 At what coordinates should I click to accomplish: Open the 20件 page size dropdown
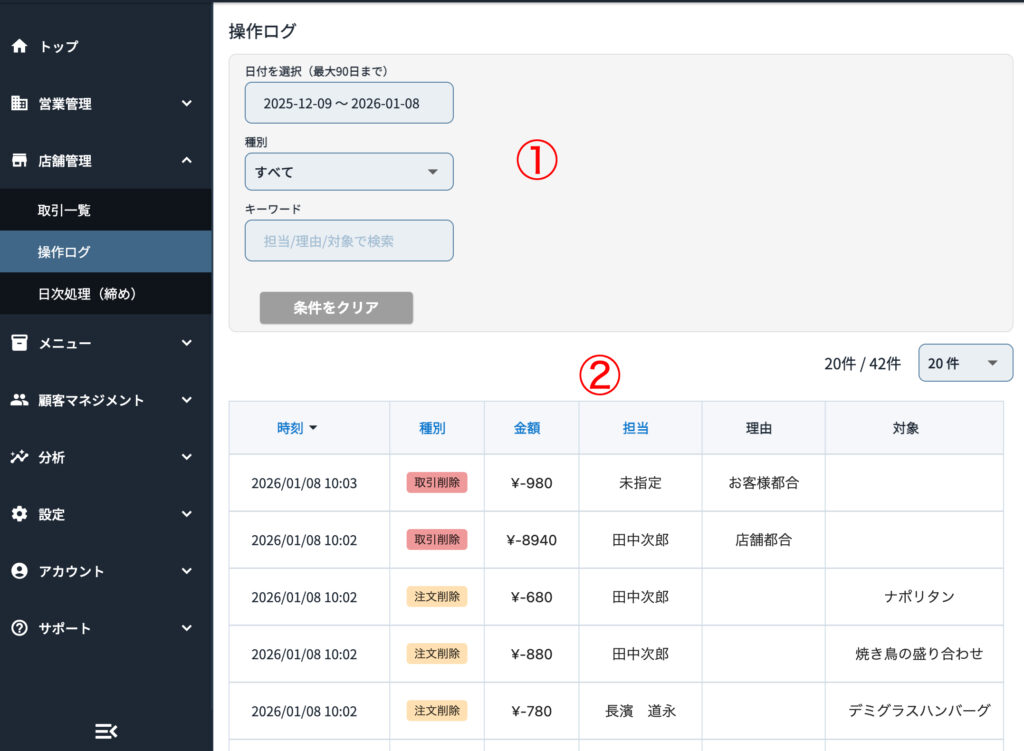pyautogui.click(x=965, y=363)
